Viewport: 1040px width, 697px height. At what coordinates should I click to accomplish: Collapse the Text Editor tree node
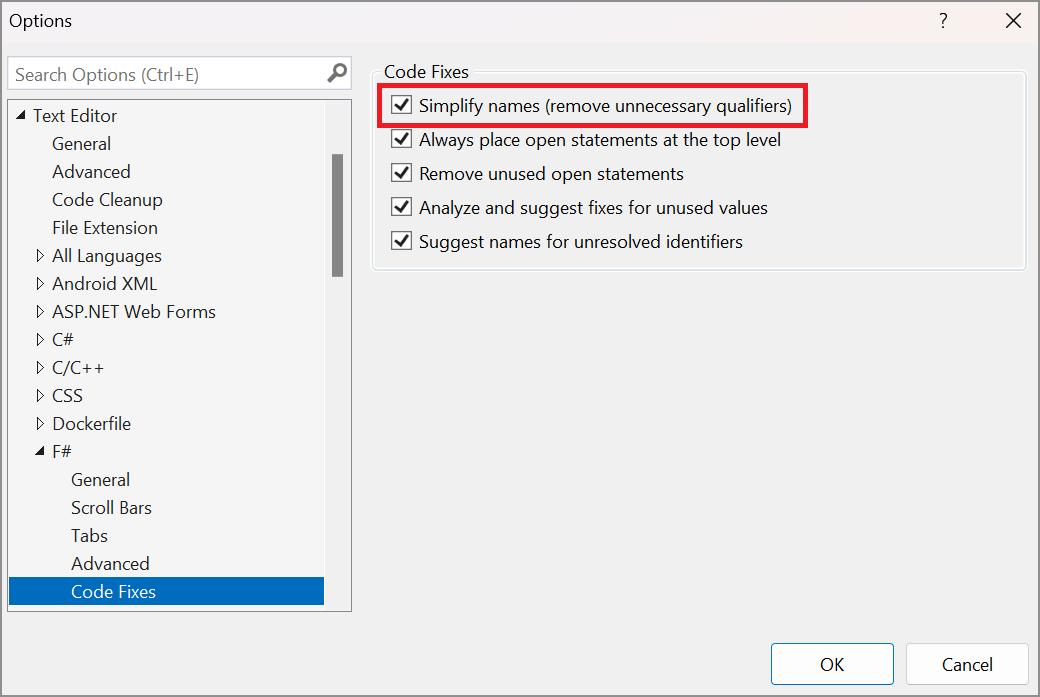21,115
